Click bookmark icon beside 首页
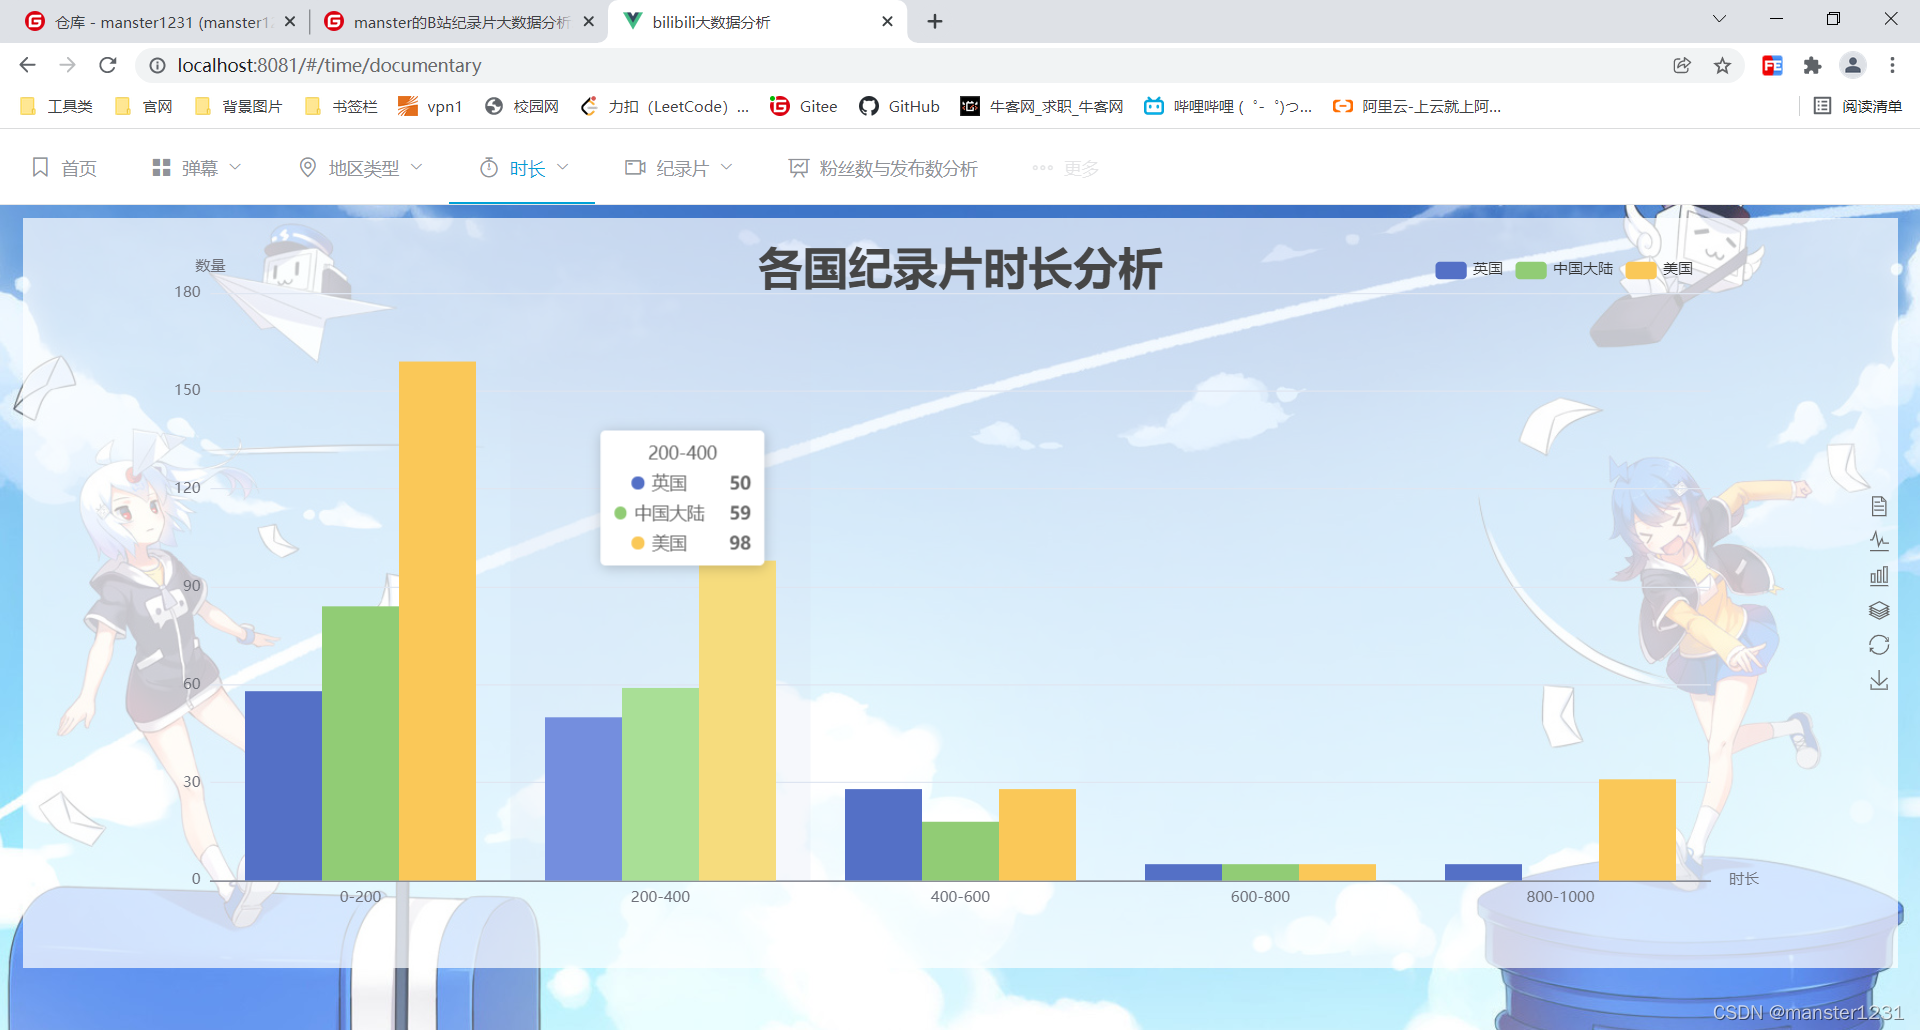1920x1030 pixels. pyautogui.click(x=40, y=167)
